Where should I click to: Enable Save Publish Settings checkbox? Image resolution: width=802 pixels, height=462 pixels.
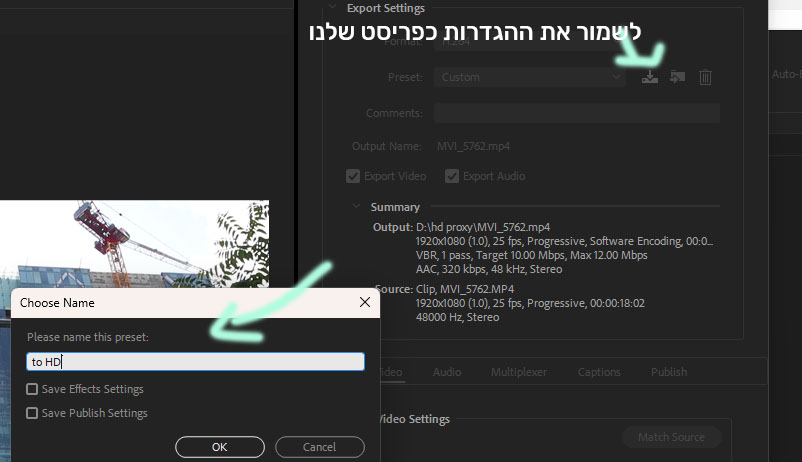click(x=33, y=413)
